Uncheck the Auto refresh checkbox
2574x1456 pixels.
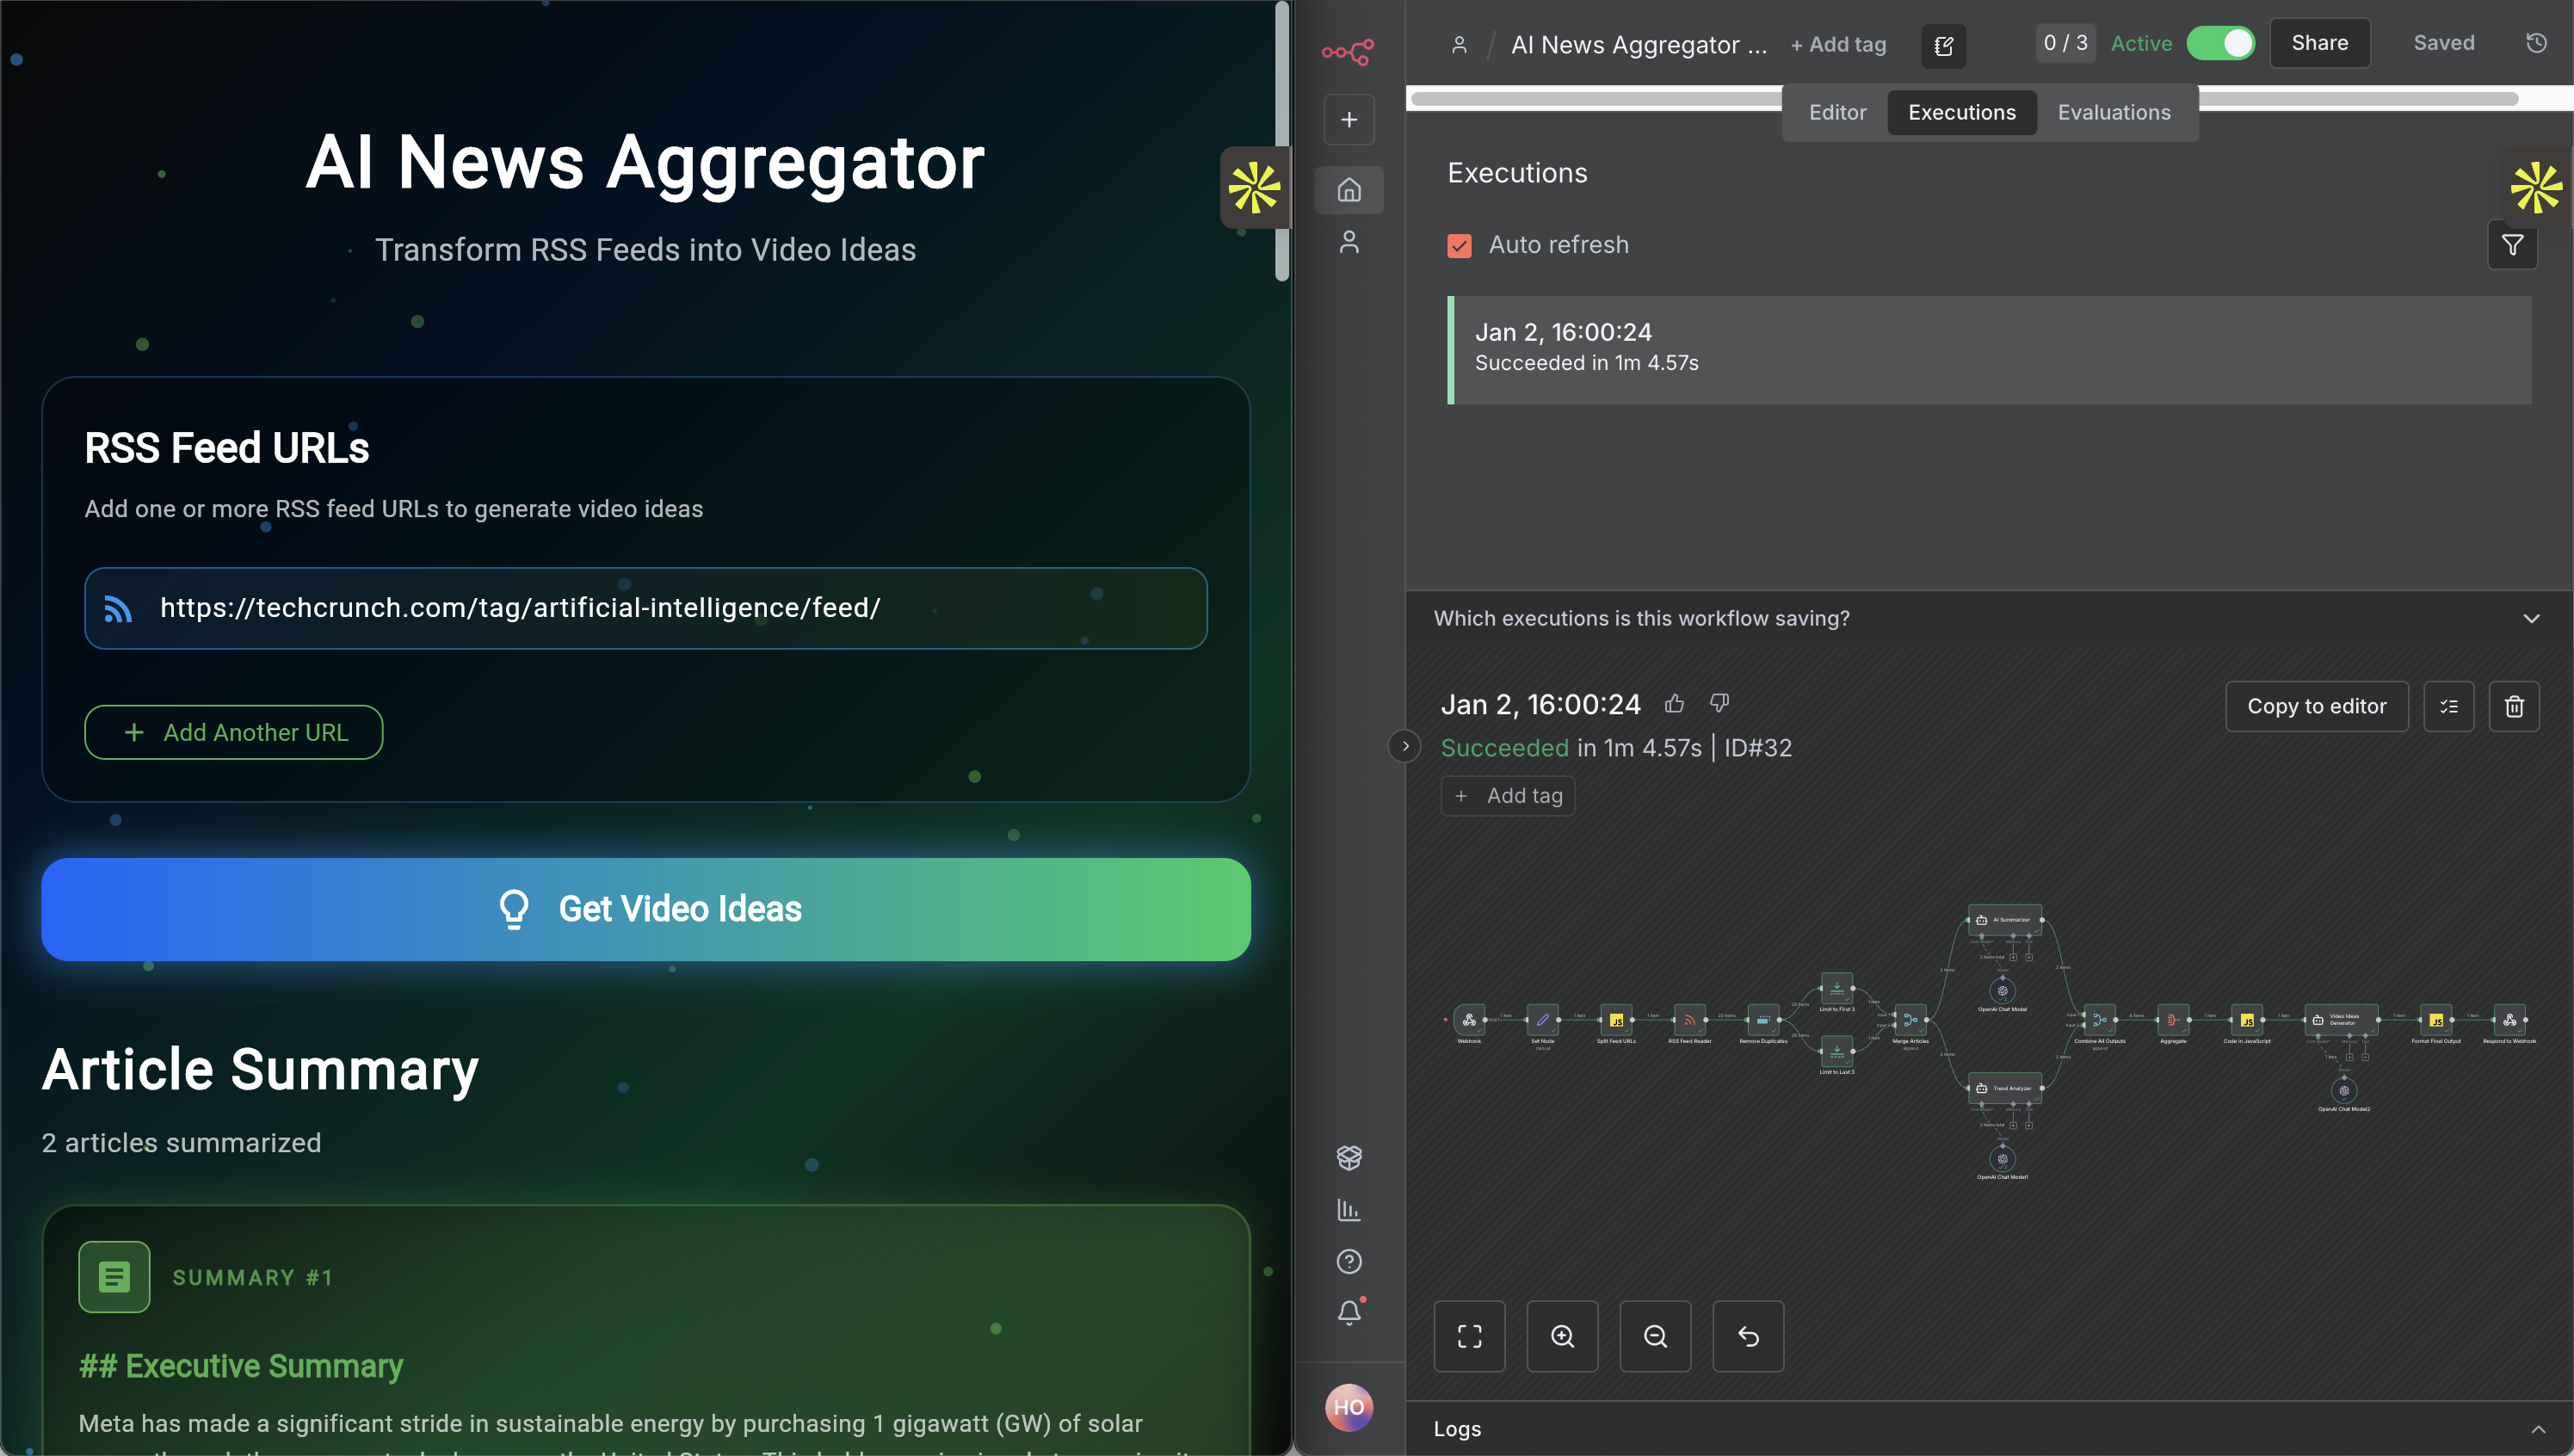point(1459,245)
